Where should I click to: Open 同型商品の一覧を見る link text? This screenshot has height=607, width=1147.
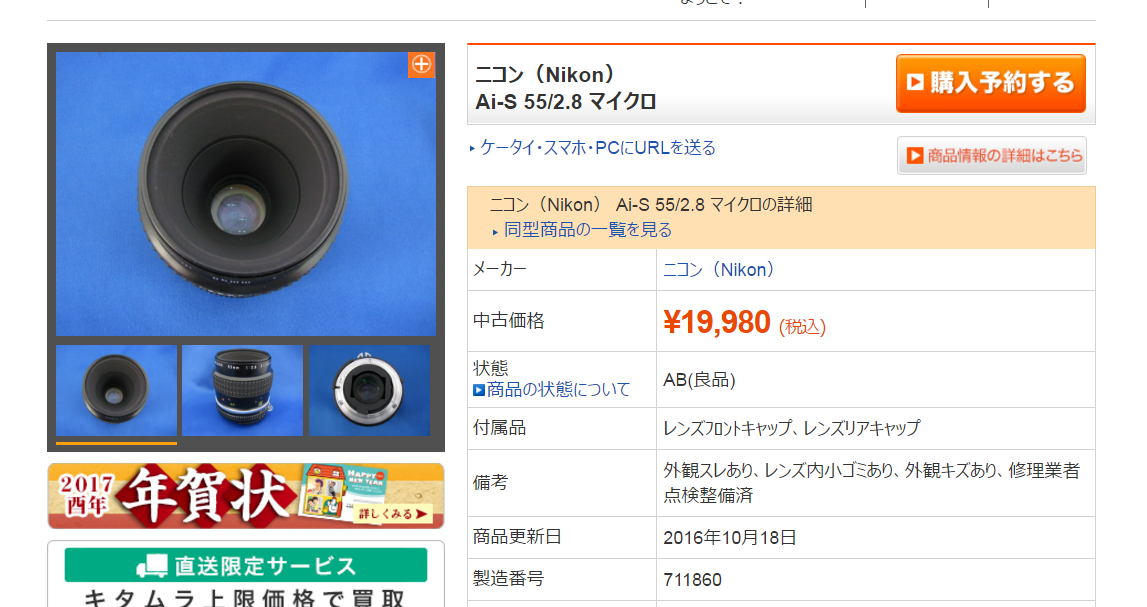(588, 230)
